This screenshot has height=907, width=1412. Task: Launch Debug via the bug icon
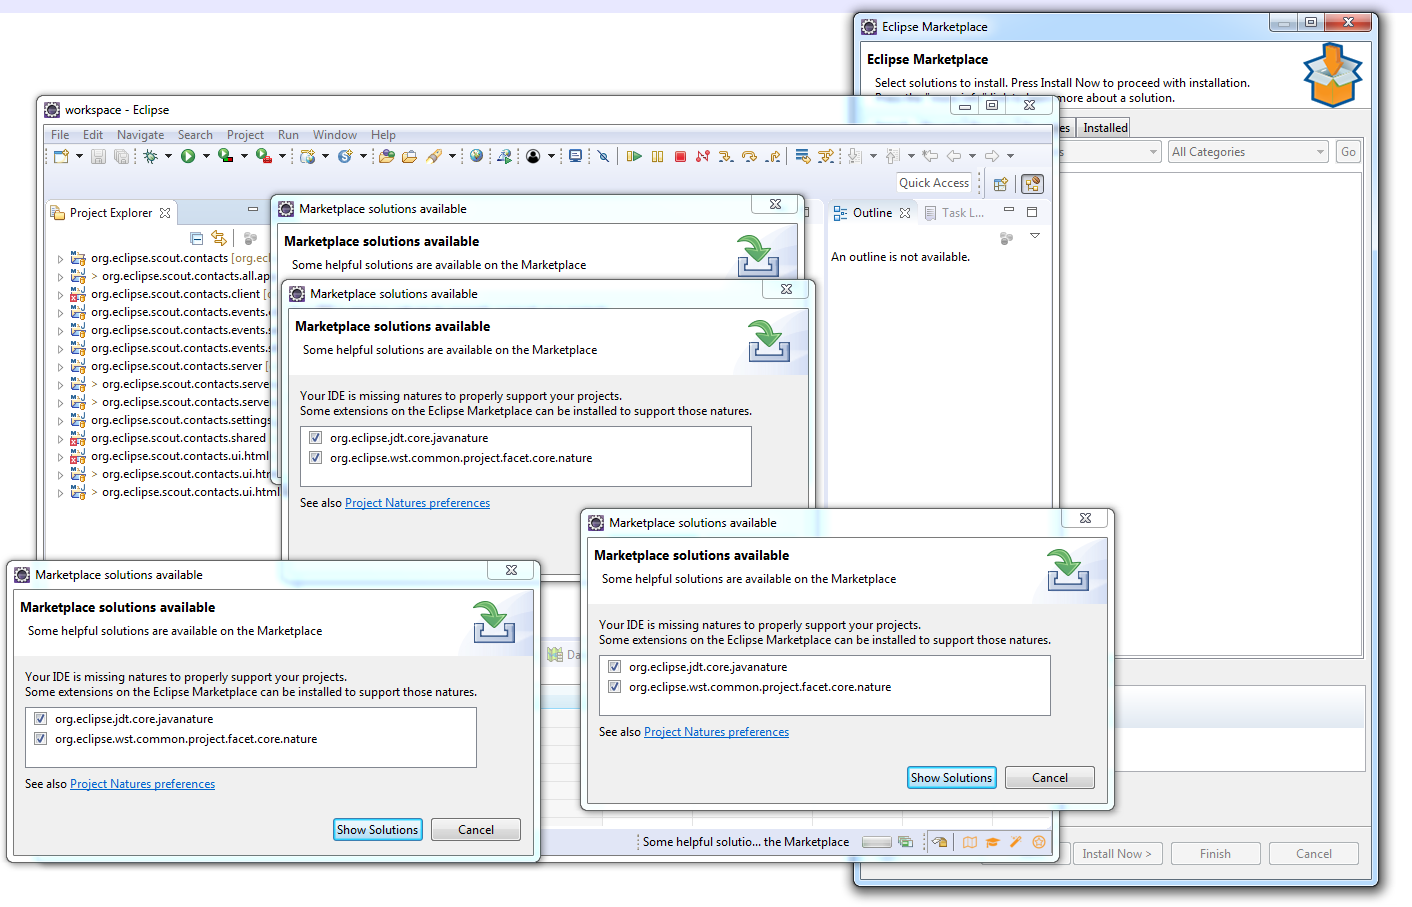150,156
